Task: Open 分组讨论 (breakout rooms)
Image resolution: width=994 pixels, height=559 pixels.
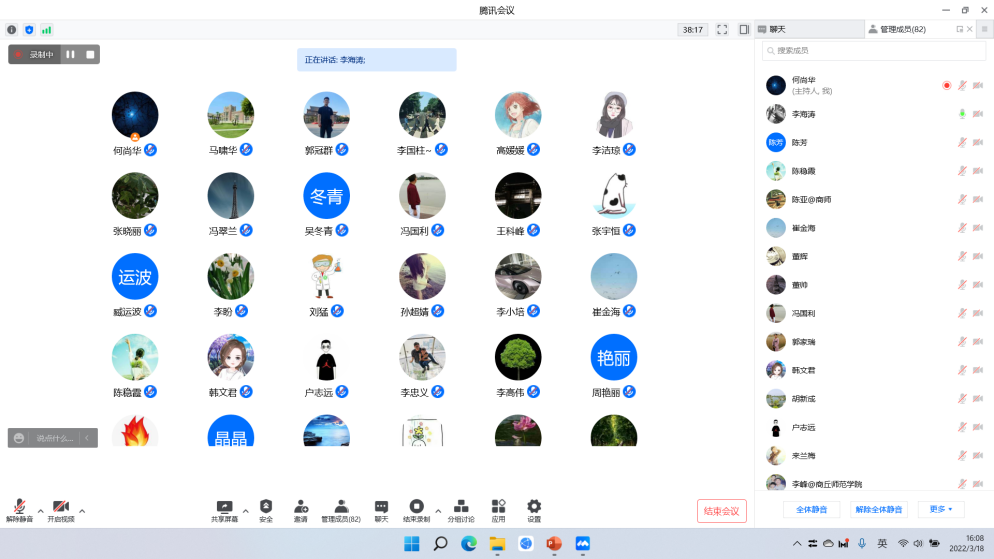Action: [461, 510]
